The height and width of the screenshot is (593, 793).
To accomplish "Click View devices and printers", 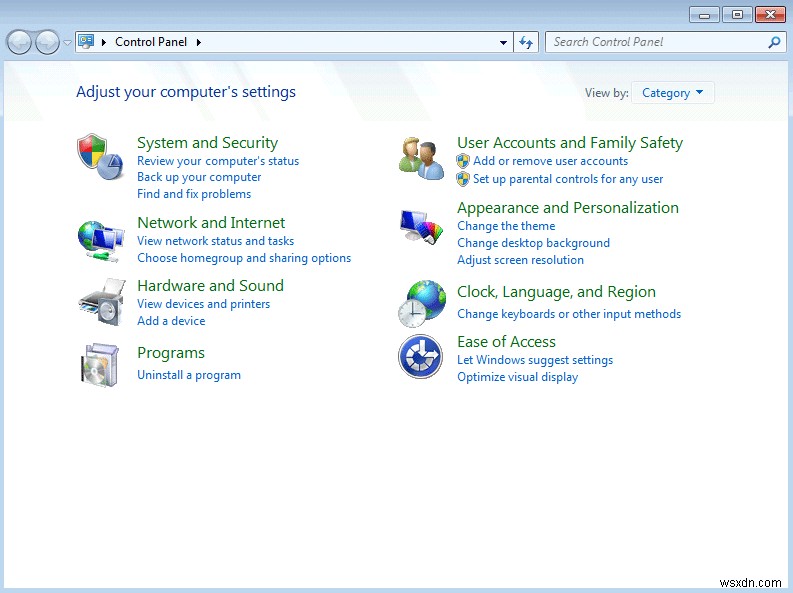I will click(203, 304).
